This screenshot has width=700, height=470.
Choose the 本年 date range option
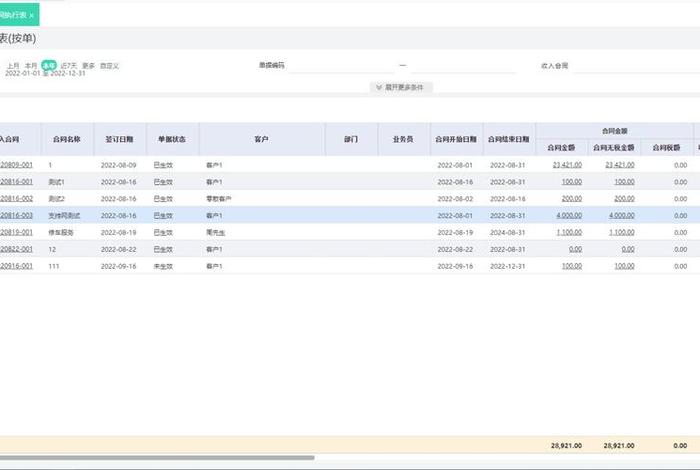[48, 66]
